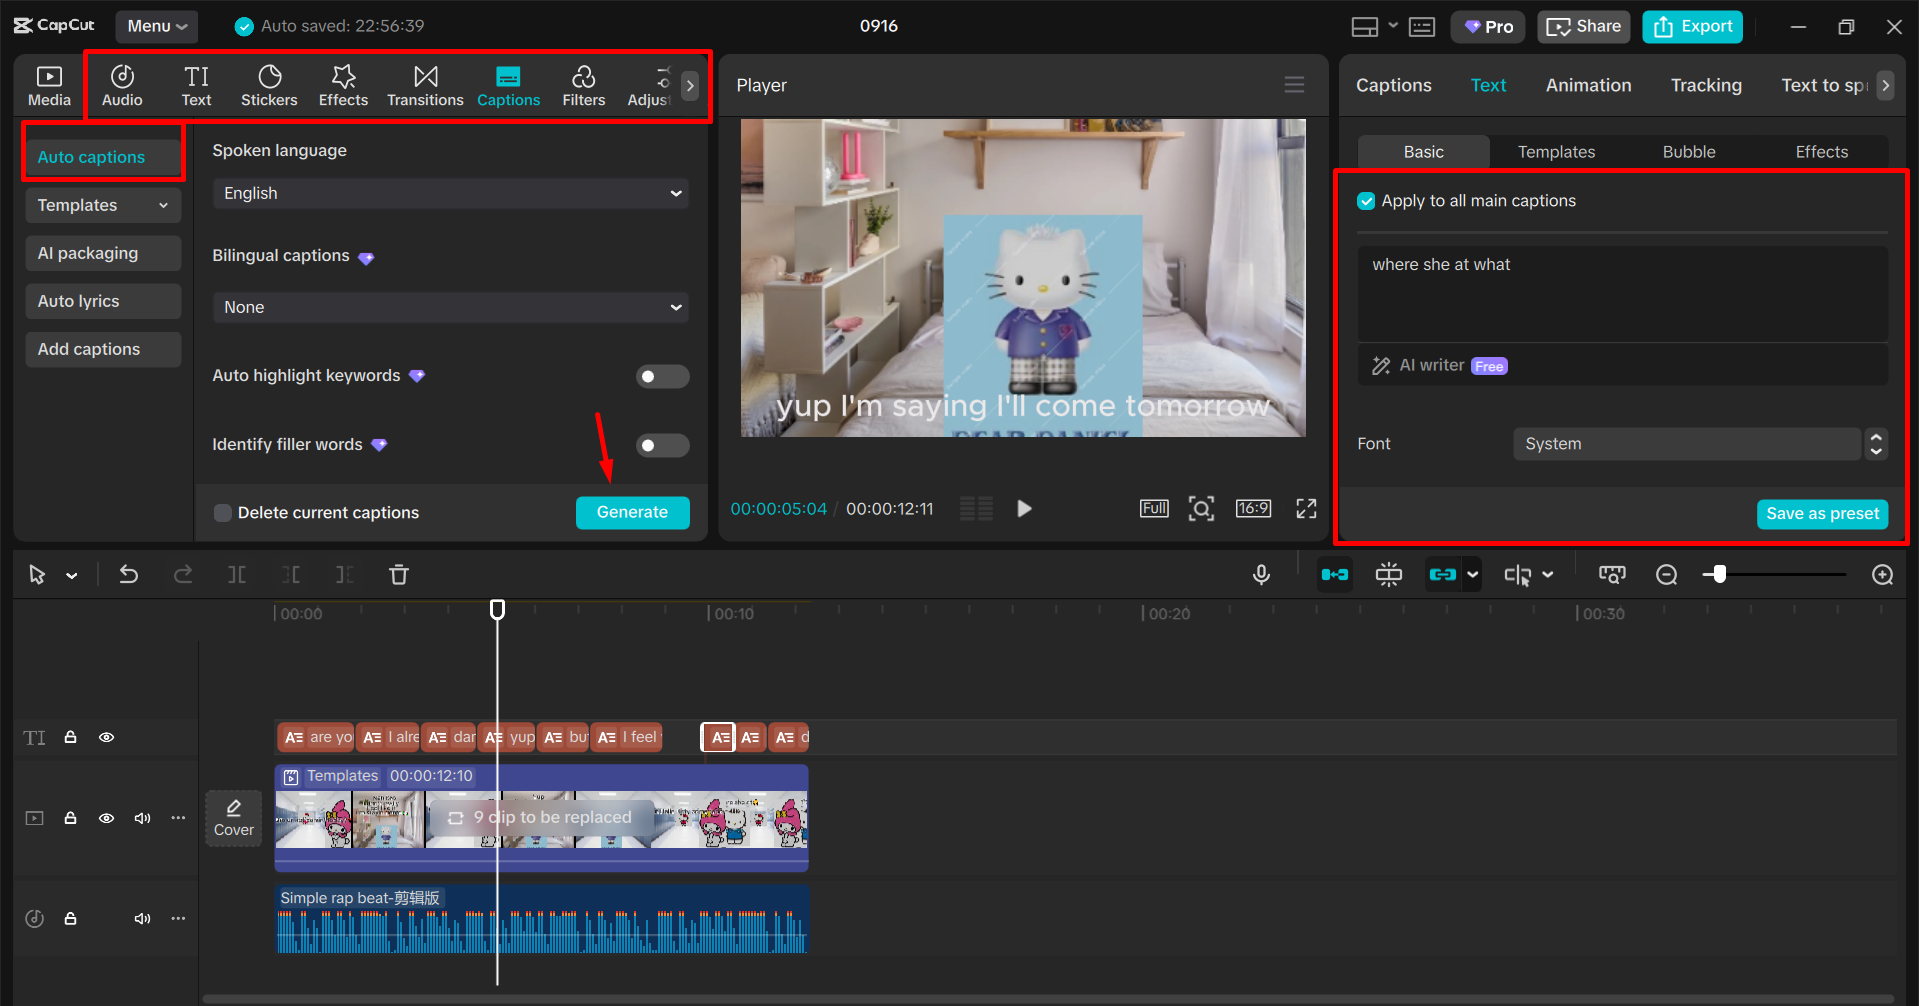Expand more inspector tabs arrow

coord(1885,85)
